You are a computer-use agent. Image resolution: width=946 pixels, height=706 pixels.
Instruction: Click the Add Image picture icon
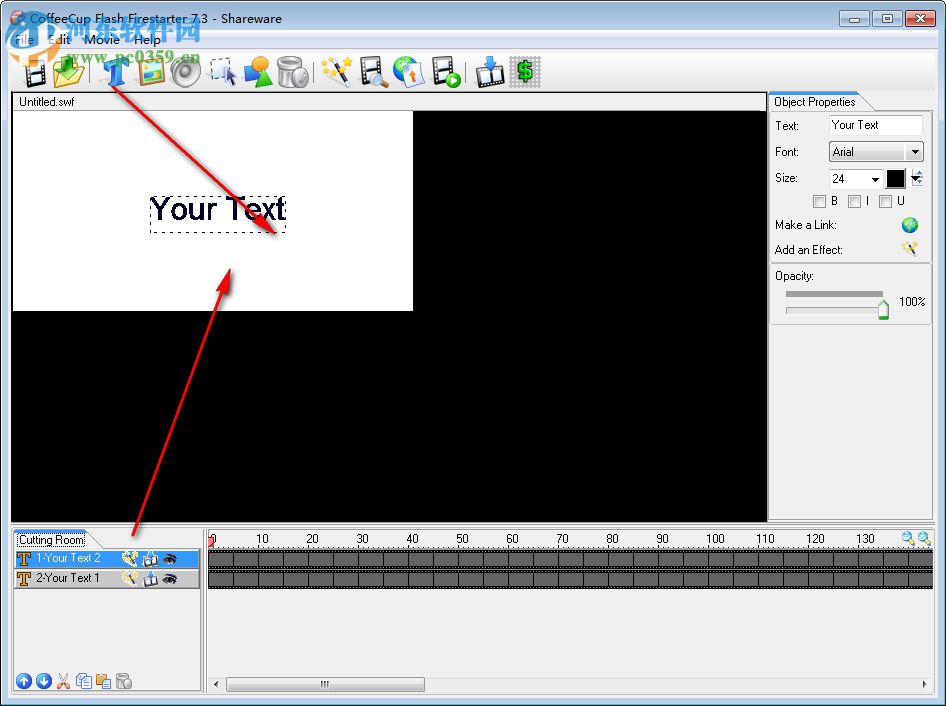pyautogui.click(x=151, y=72)
